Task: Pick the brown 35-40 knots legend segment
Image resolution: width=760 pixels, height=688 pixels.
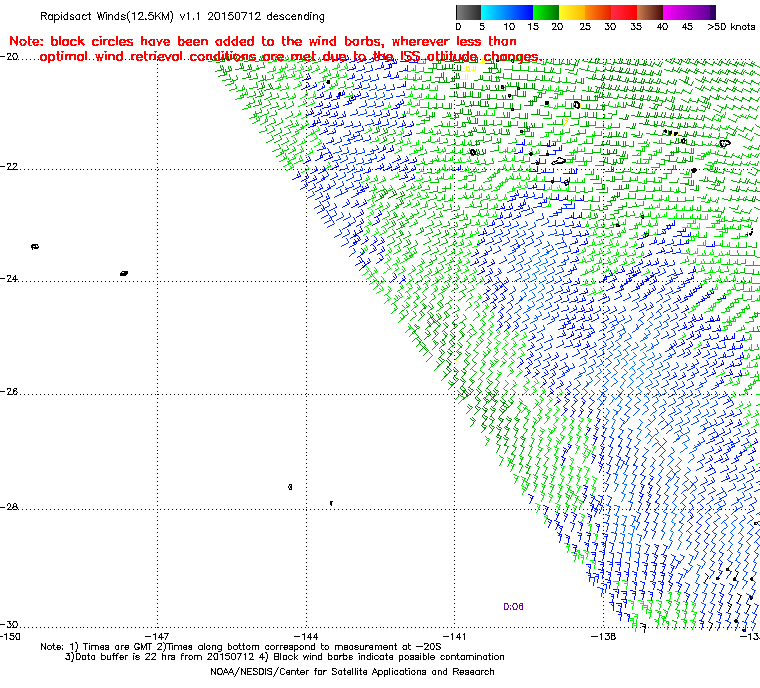Action: (650, 12)
